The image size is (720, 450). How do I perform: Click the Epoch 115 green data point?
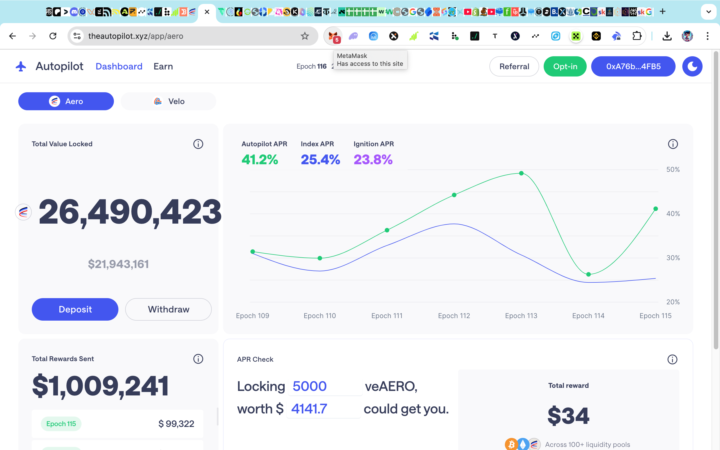[x=656, y=208]
